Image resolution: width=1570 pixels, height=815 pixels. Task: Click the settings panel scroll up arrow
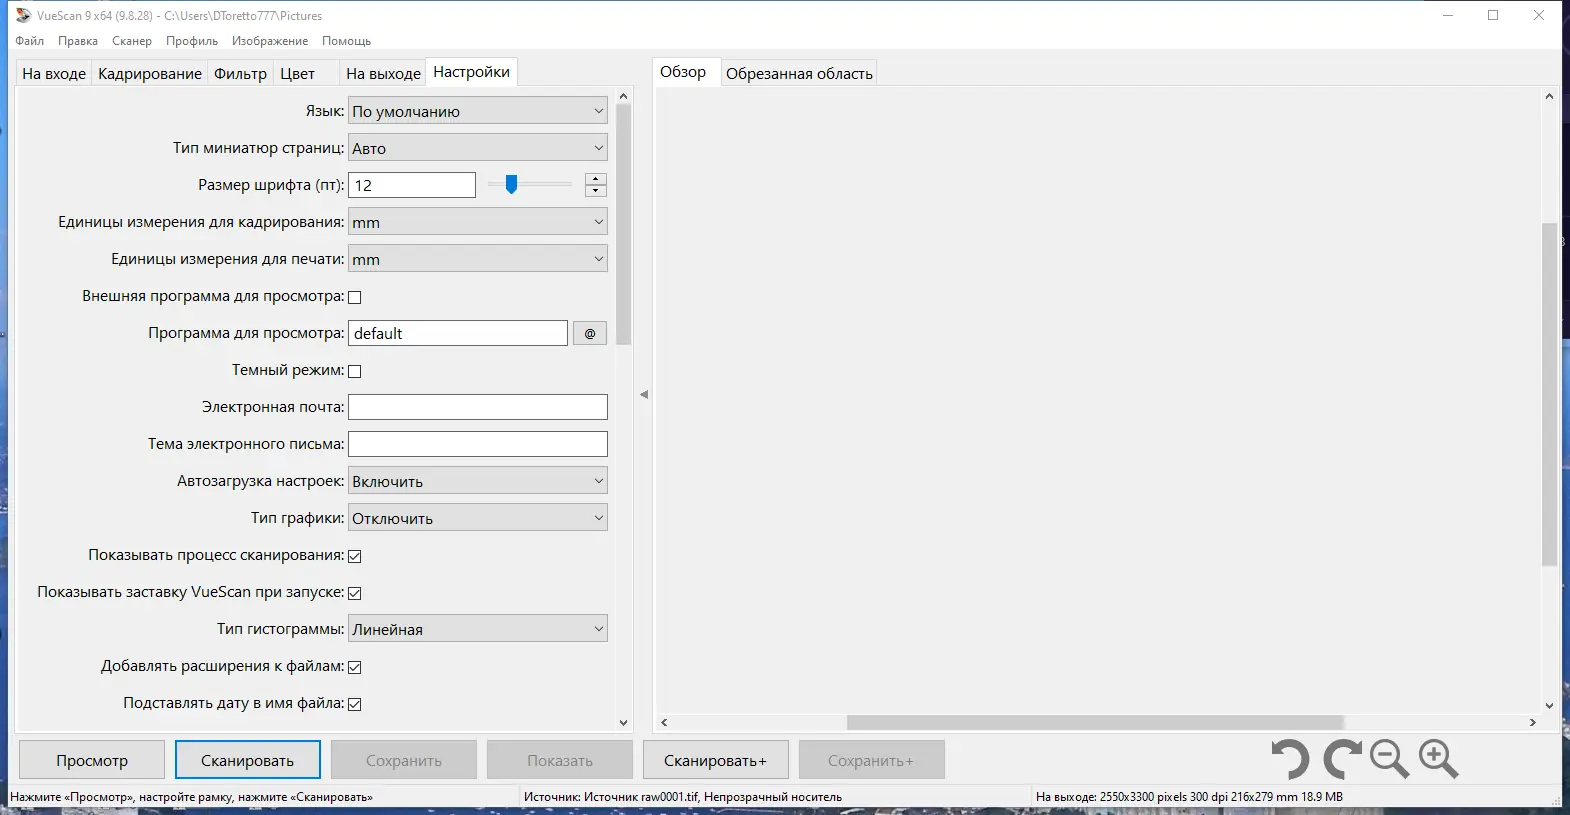[624, 96]
